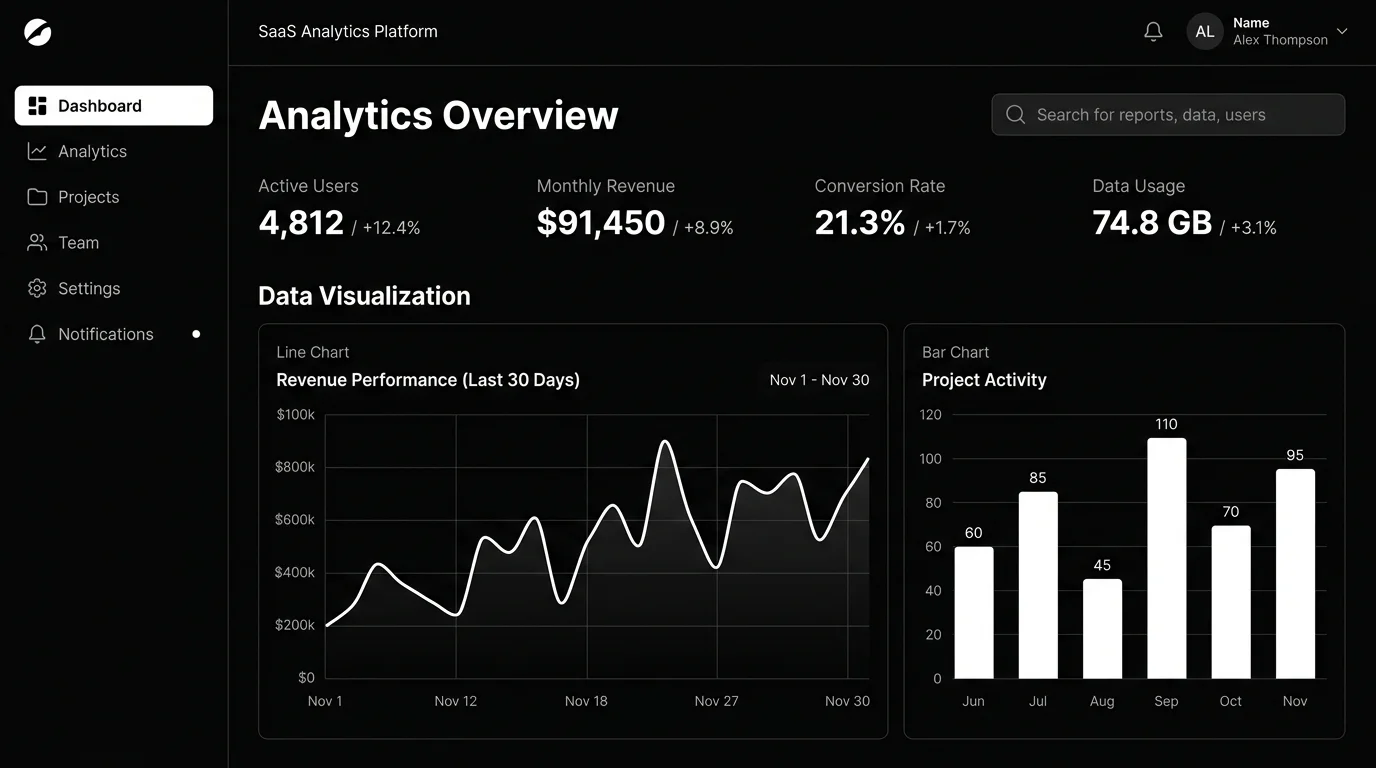Image resolution: width=1376 pixels, height=768 pixels.
Task: Click the Team people icon
Action: click(x=37, y=243)
